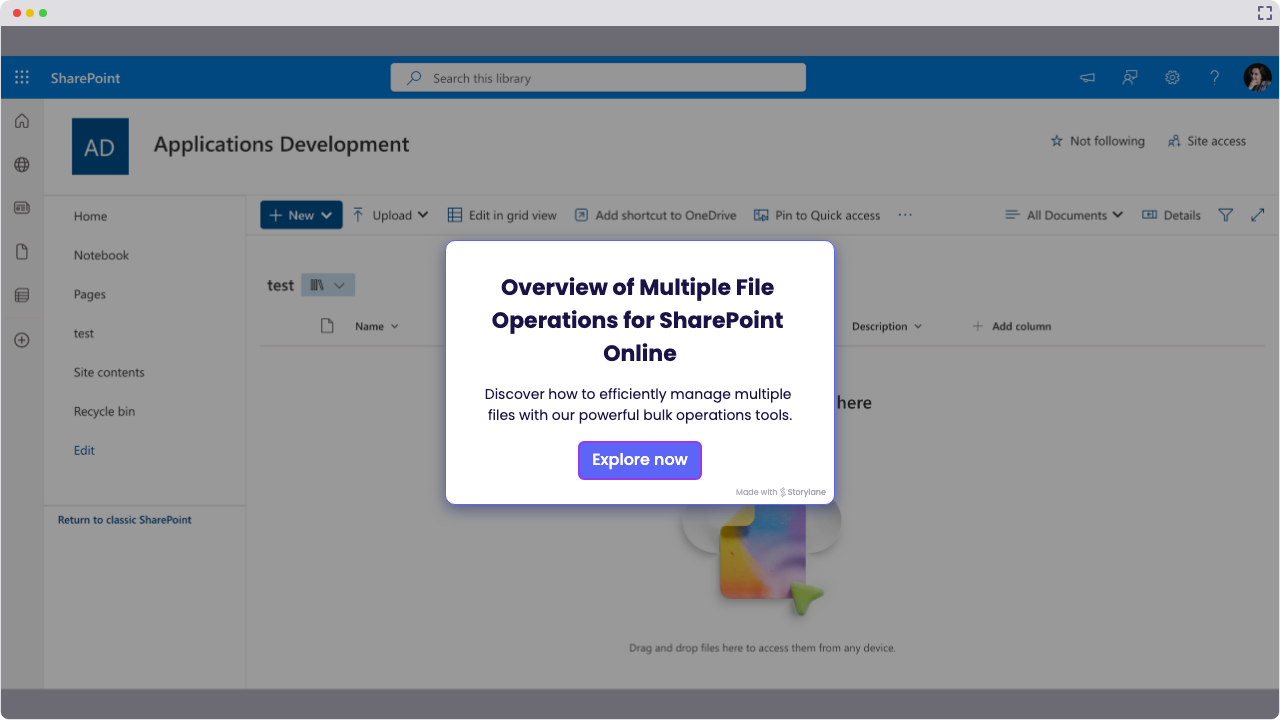This screenshot has height=720, width=1280.
Task: Open Notebook in site navigation
Action: click(101, 255)
